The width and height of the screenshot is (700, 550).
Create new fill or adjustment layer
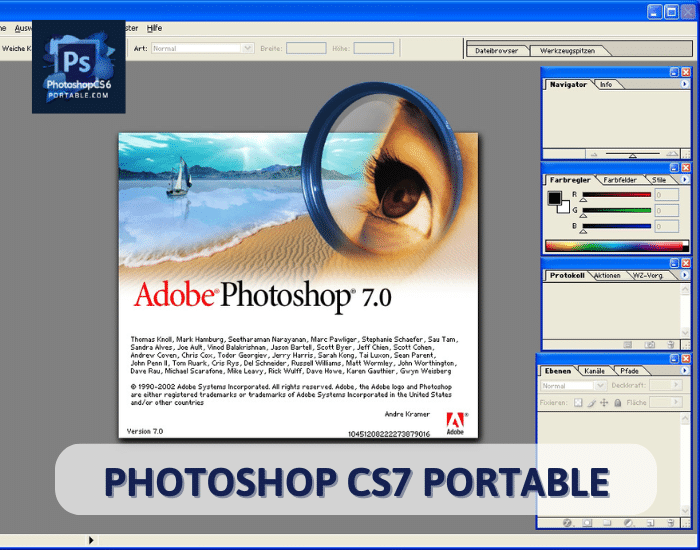tap(628, 523)
